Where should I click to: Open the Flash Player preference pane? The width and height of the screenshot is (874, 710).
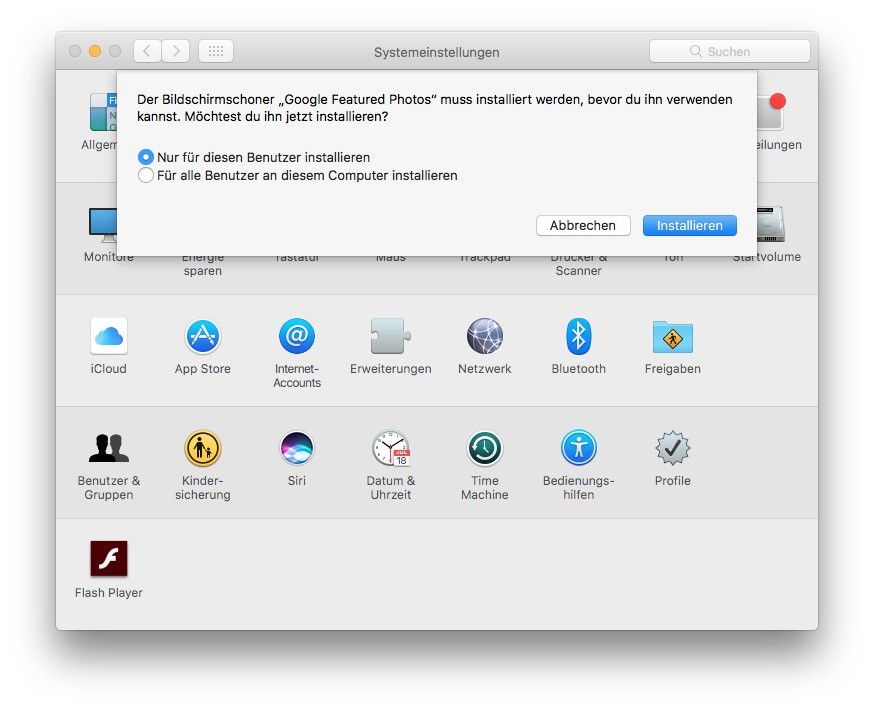point(108,557)
